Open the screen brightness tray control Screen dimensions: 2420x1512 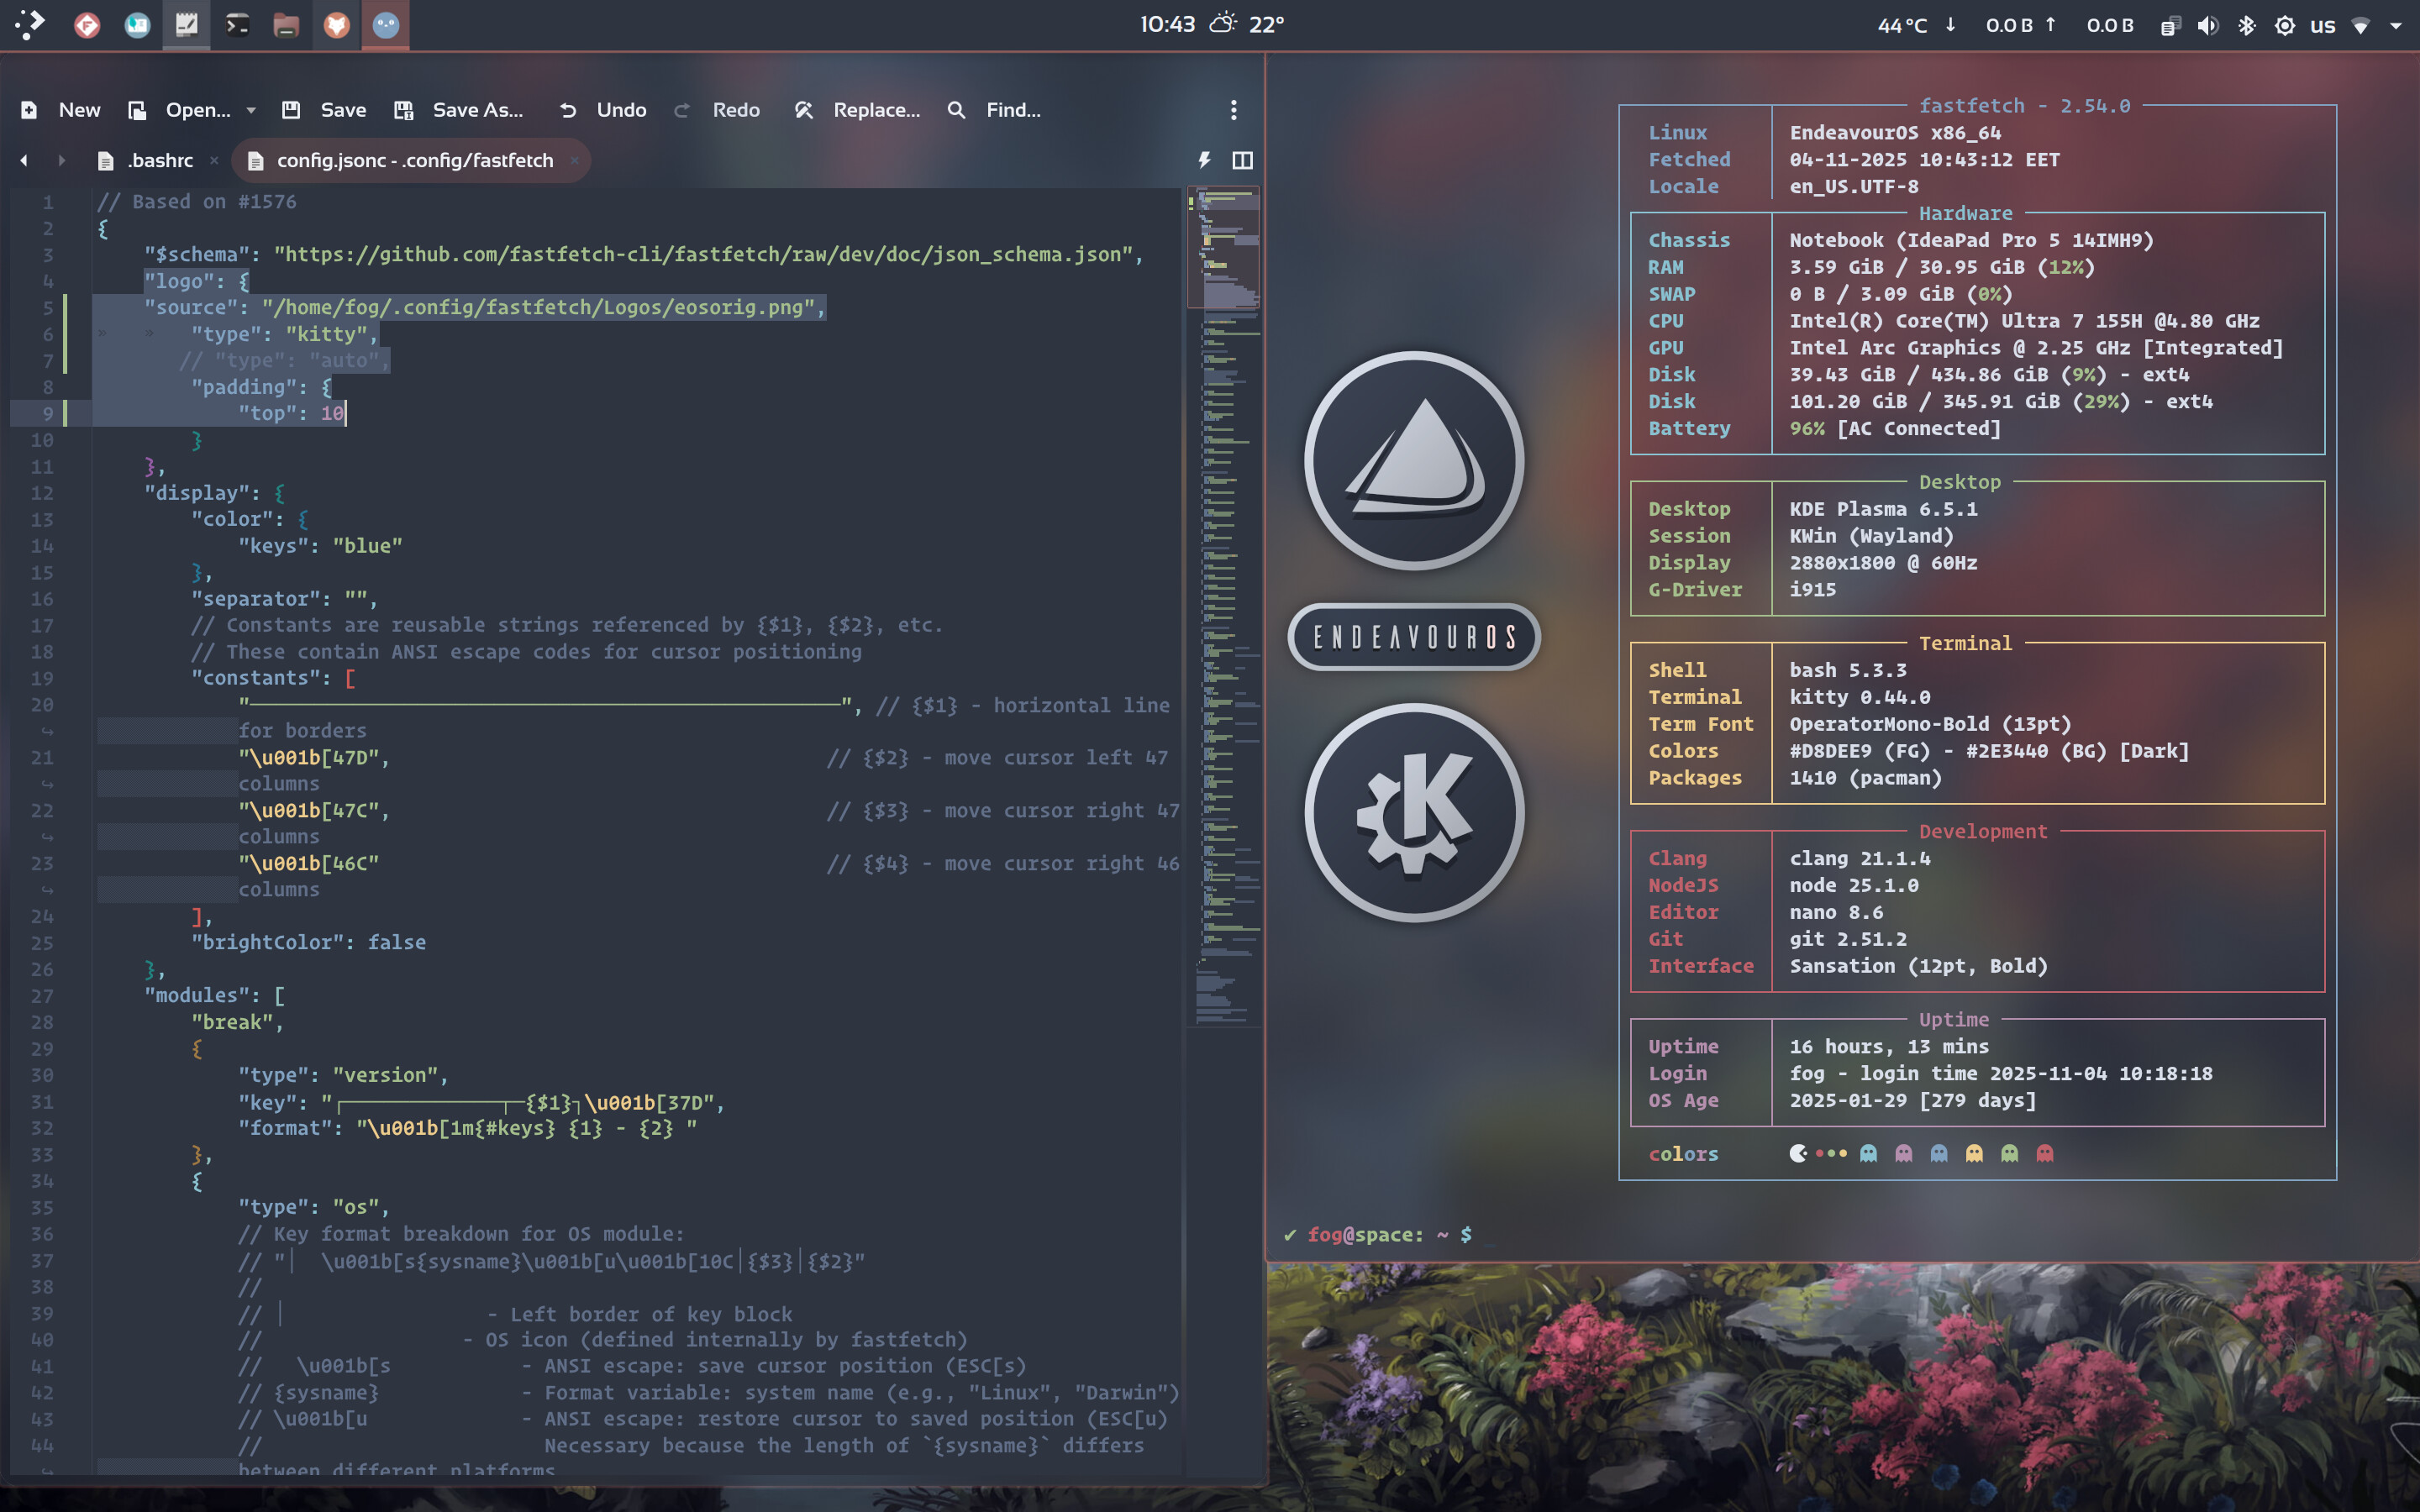[x=2284, y=26]
